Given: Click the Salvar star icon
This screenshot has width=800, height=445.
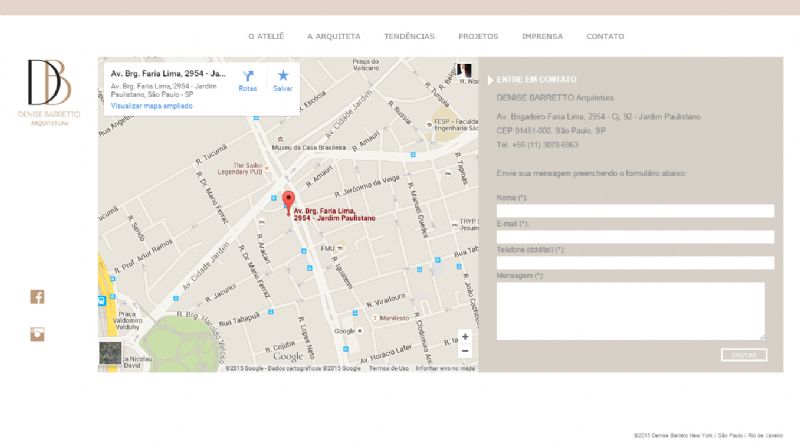Looking at the screenshot, I should coord(283,76).
